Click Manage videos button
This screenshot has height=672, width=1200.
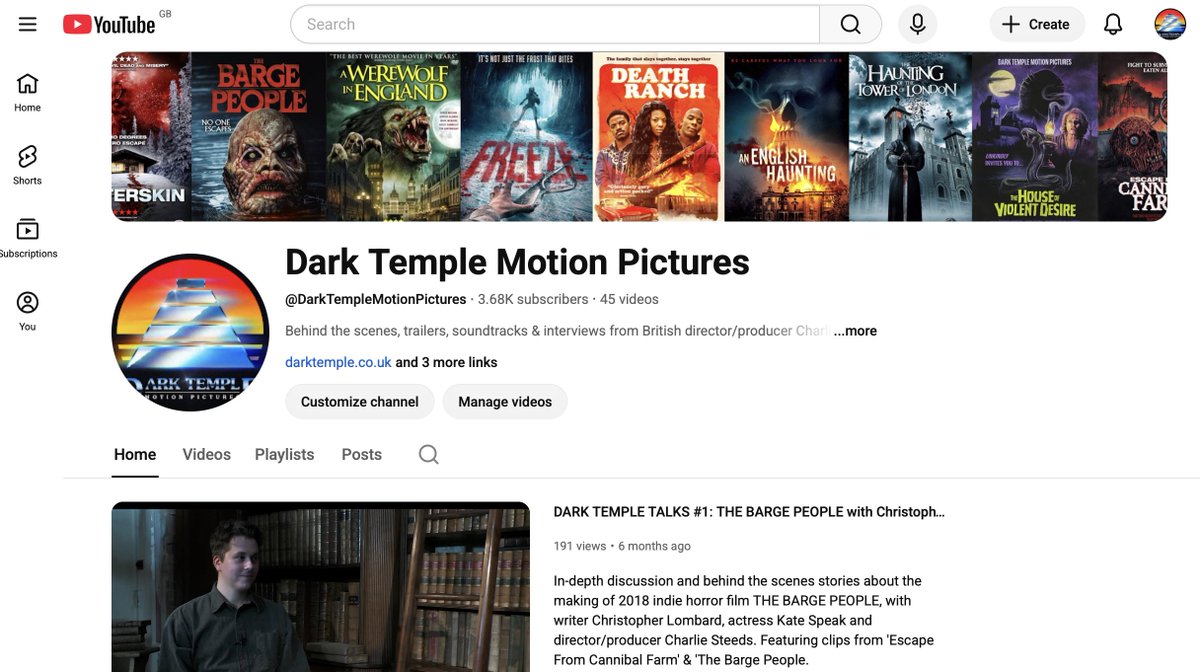(505, 402)
